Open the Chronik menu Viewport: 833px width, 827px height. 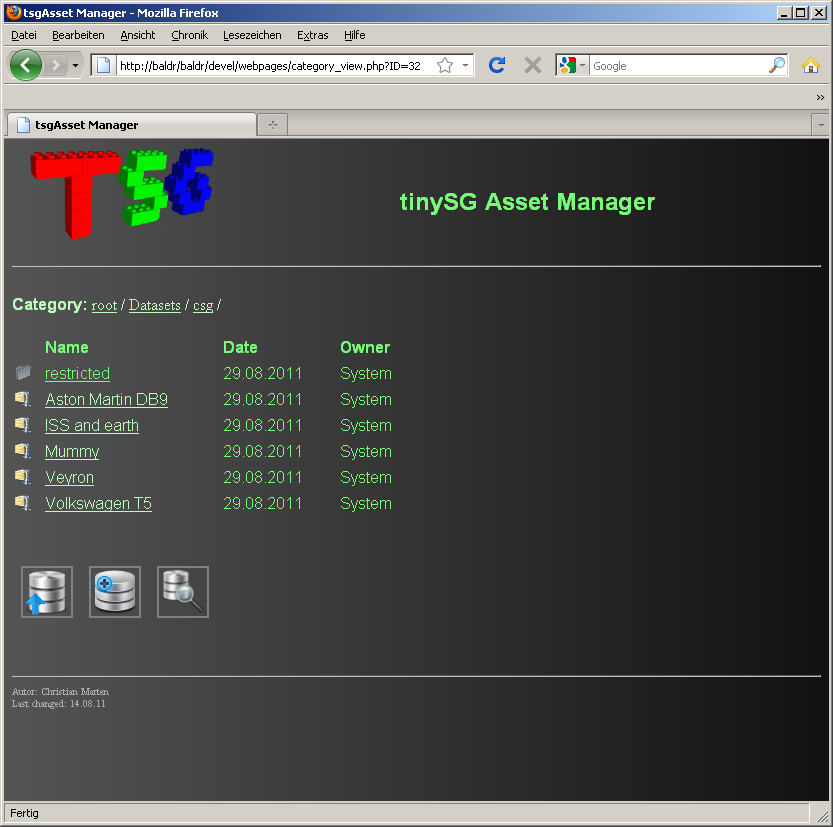[189, 35]
